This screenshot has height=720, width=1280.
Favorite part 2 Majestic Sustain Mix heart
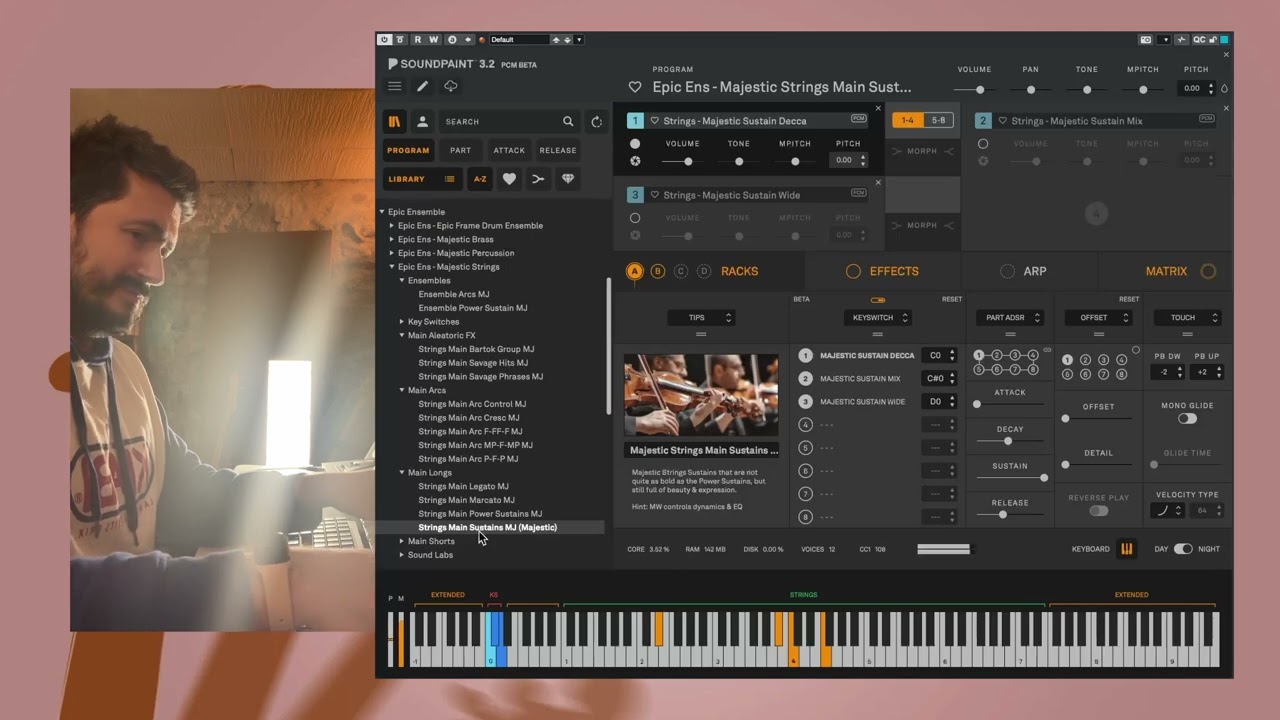pyautogui.click(x=1003, y=121)
